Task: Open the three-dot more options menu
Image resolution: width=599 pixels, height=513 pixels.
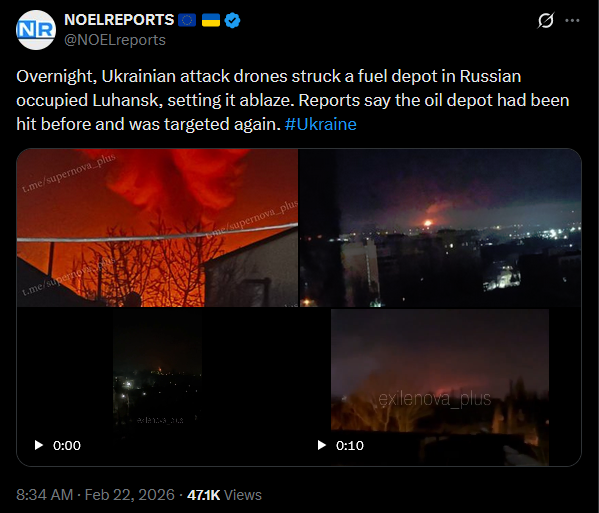Action: [x=572, y=20]
